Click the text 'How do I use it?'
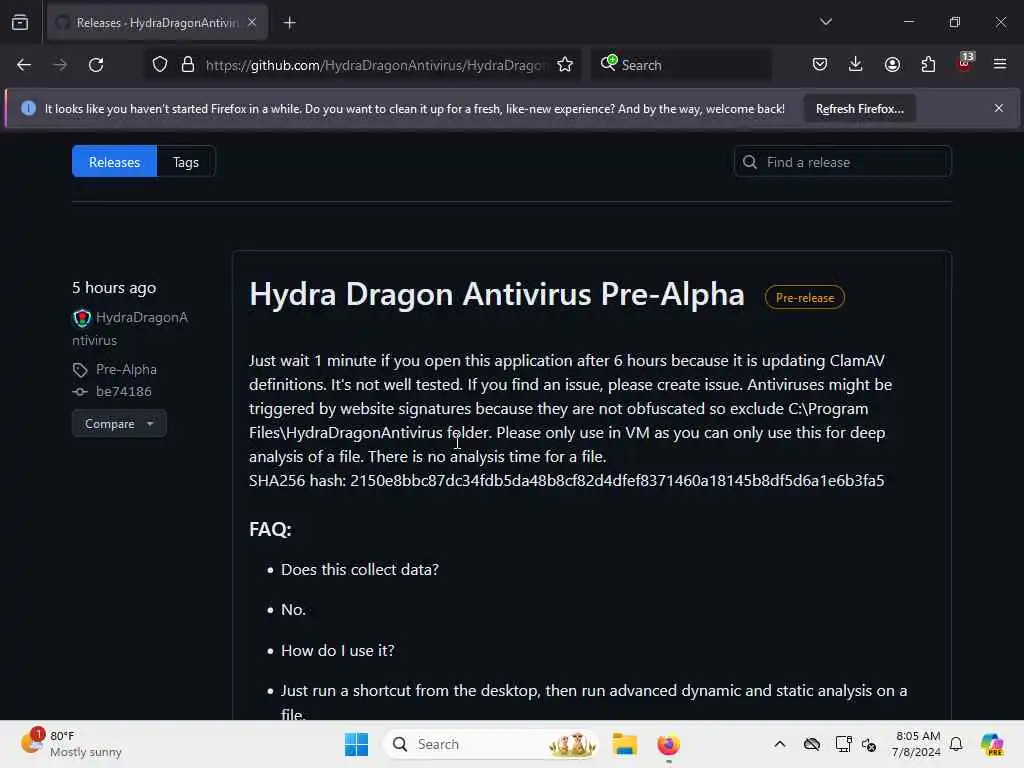Viewport: 1024px width, 768px height. 338,650
